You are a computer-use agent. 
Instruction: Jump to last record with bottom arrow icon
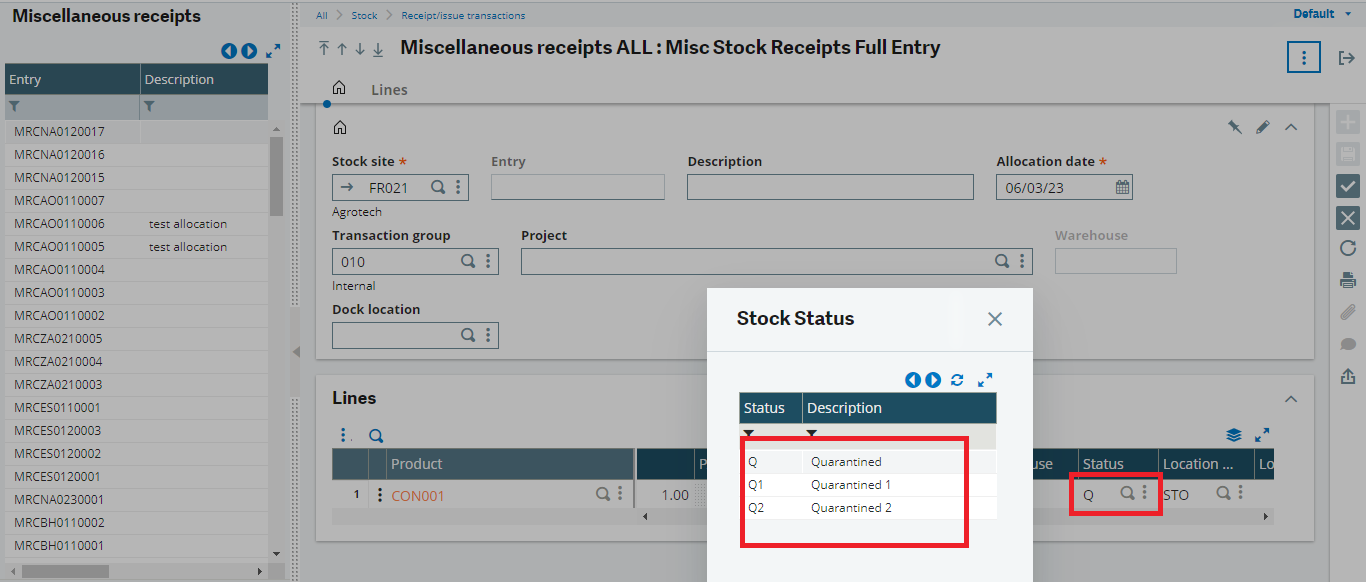click(x=377, y=47)
